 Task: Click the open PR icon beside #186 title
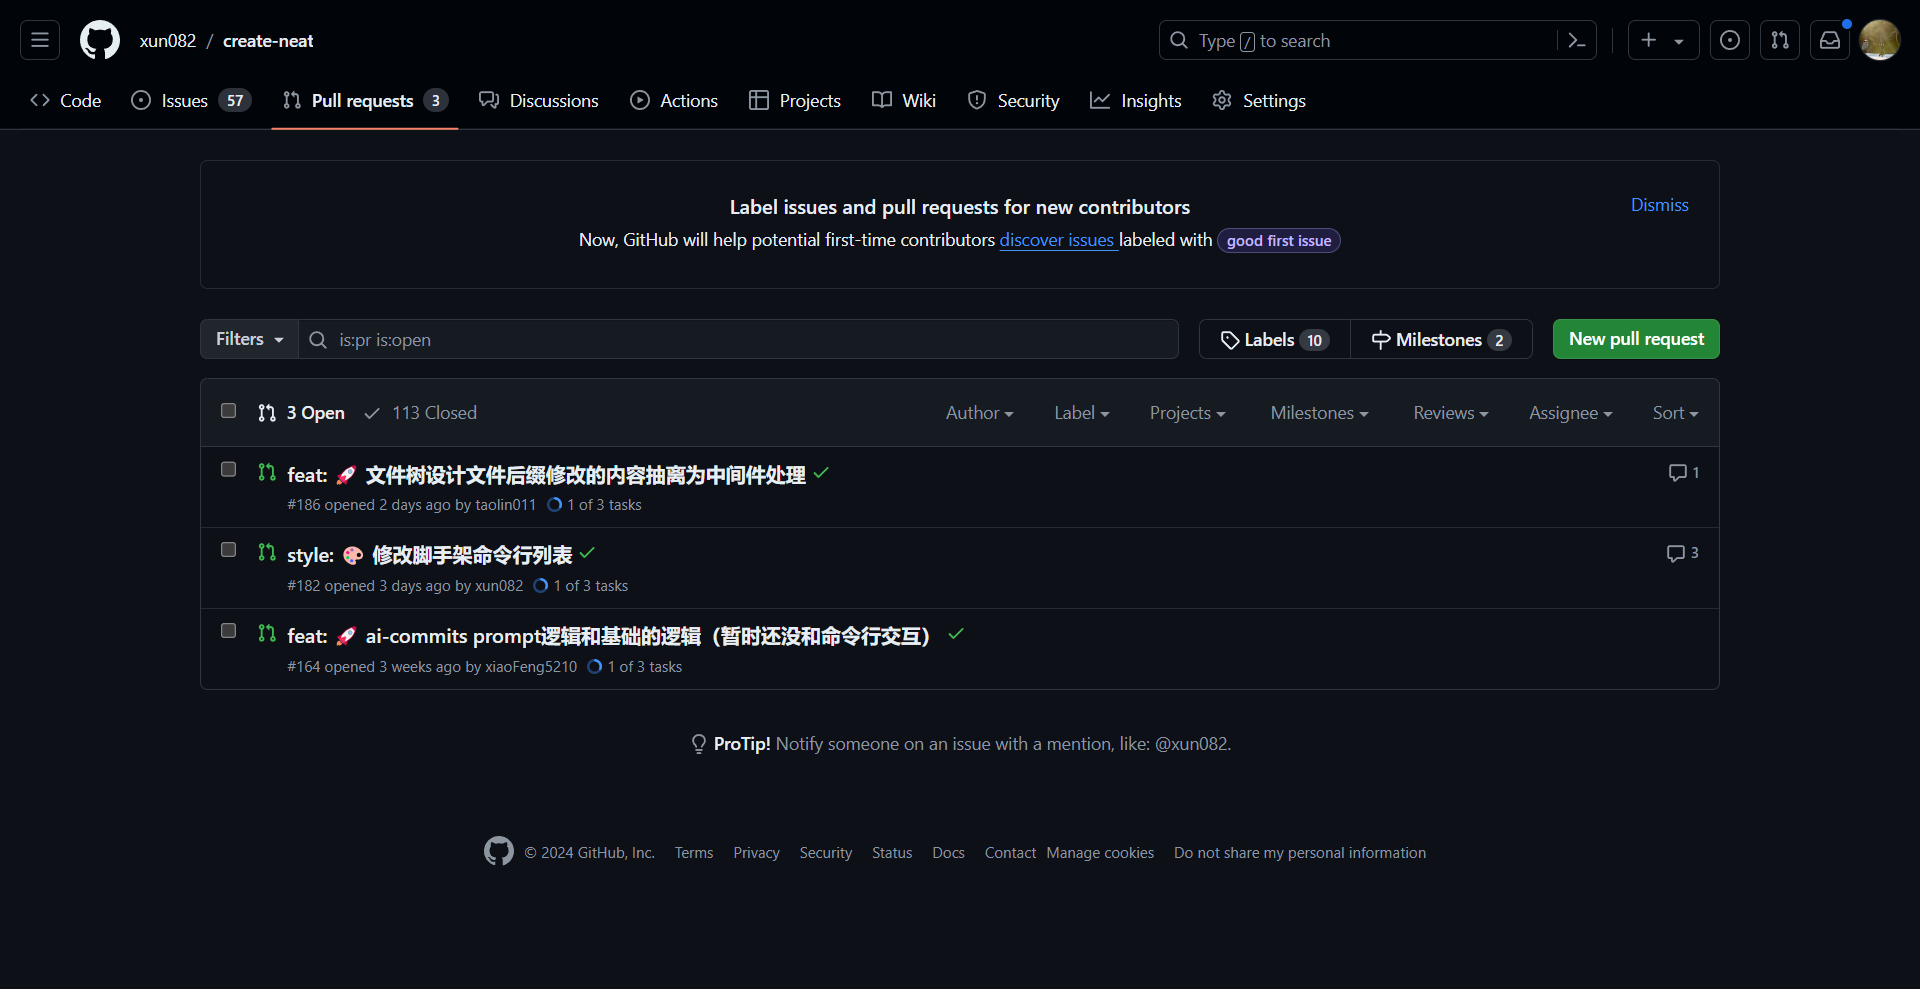[267, 472]
